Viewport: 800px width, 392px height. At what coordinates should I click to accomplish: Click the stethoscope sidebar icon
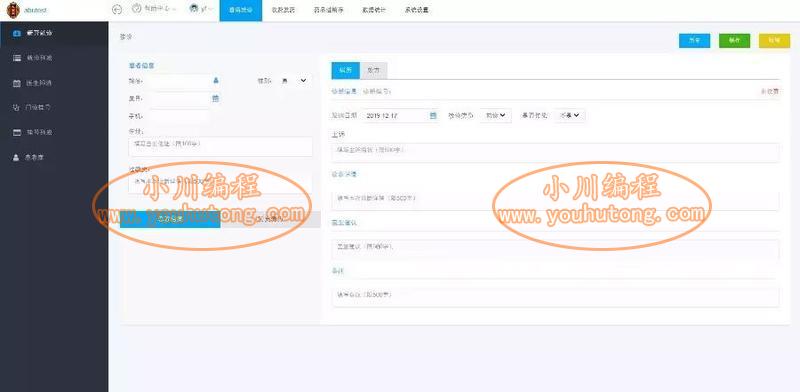(x=17, y=108)
